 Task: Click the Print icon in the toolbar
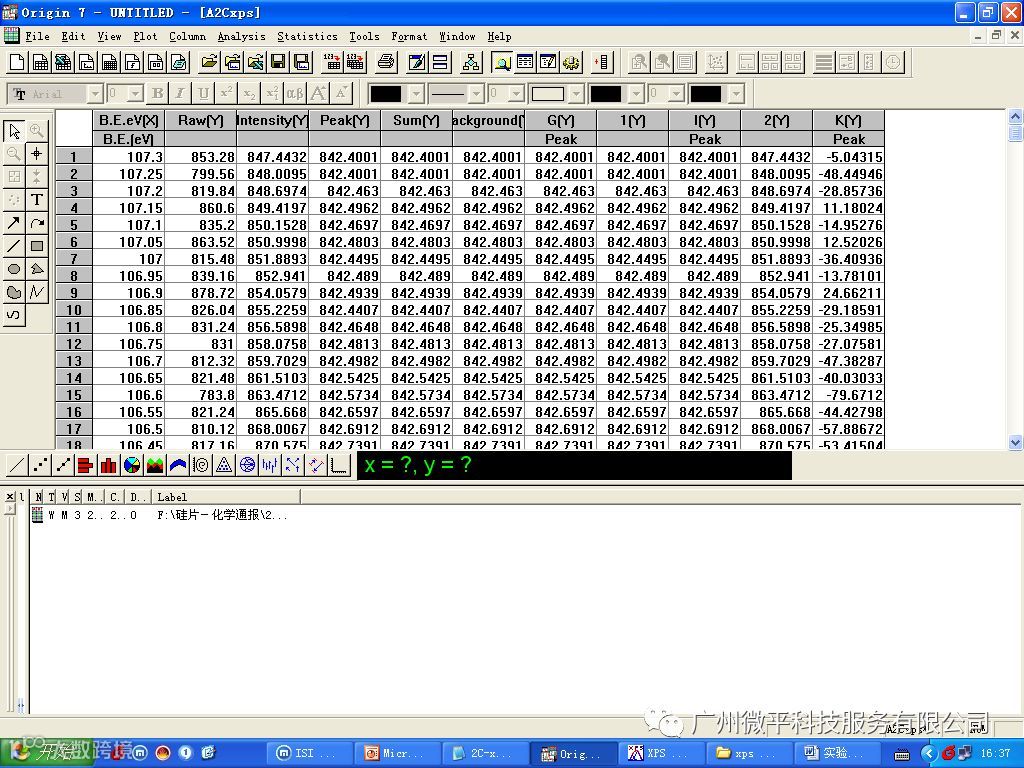point(386,62)
